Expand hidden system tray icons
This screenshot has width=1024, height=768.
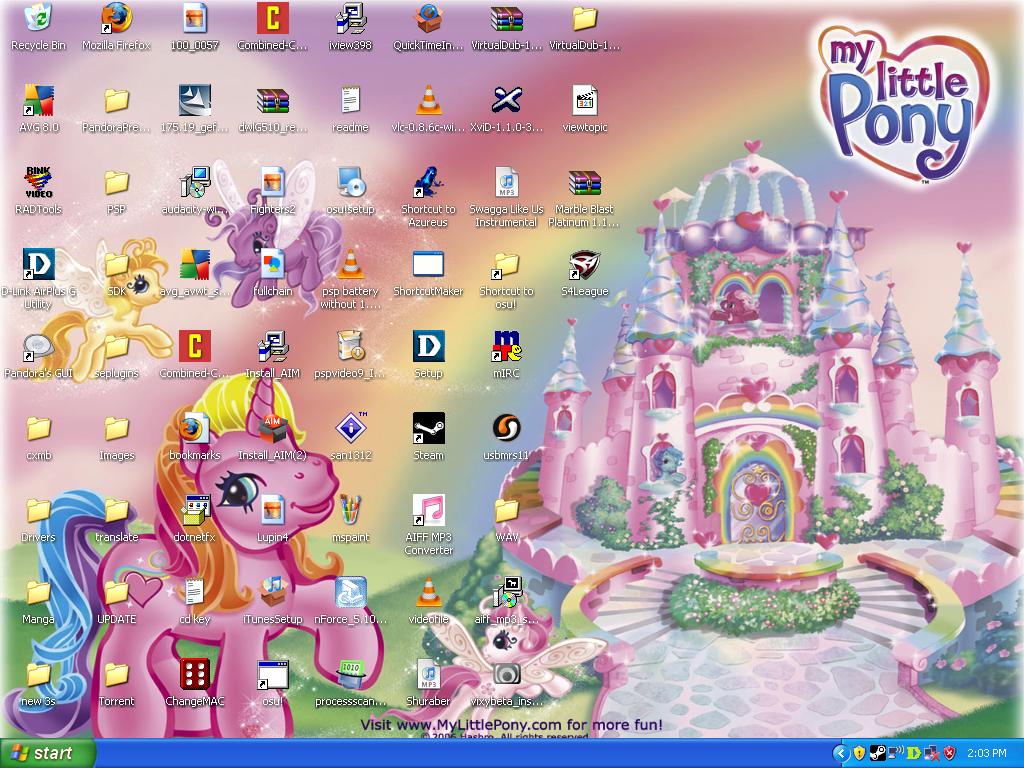[840, 754]
